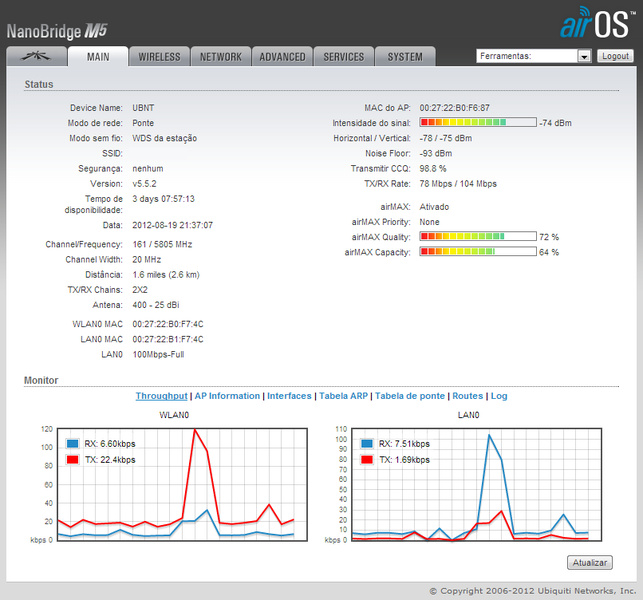Click the Transmitir CCQ value 98.8 %
Image resolution: width=643 pixels, height=600 pixels.
click(433, 169)
